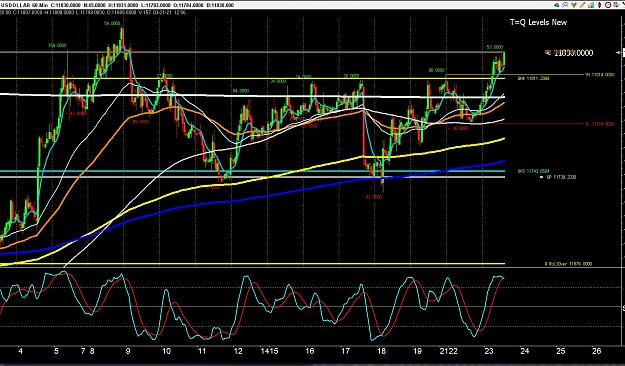This screenshot has width=625, height=366.
Task: Open the bar chart studies icon
Action: (591, 5)
